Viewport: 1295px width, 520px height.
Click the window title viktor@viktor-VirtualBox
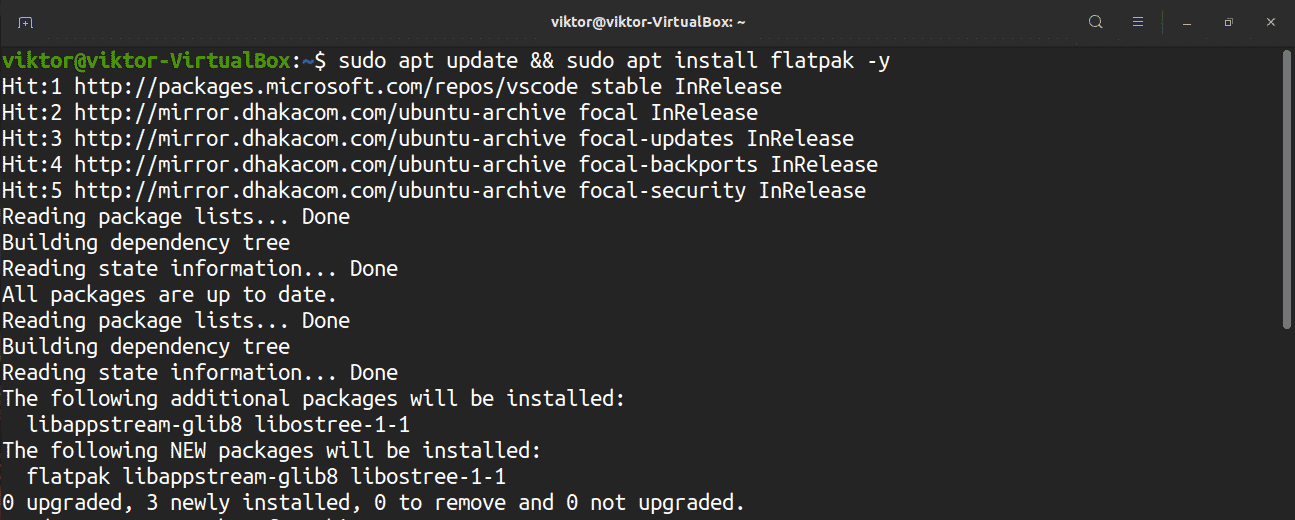(x=647, y=22)
